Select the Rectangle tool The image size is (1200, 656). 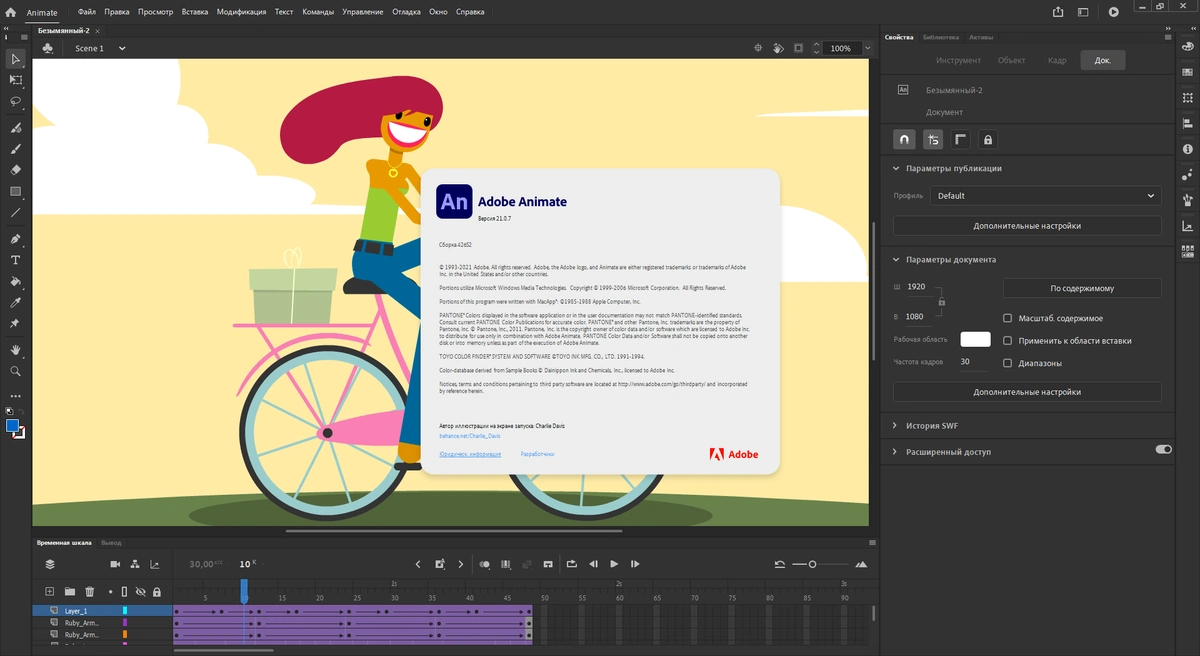[15, 191]
